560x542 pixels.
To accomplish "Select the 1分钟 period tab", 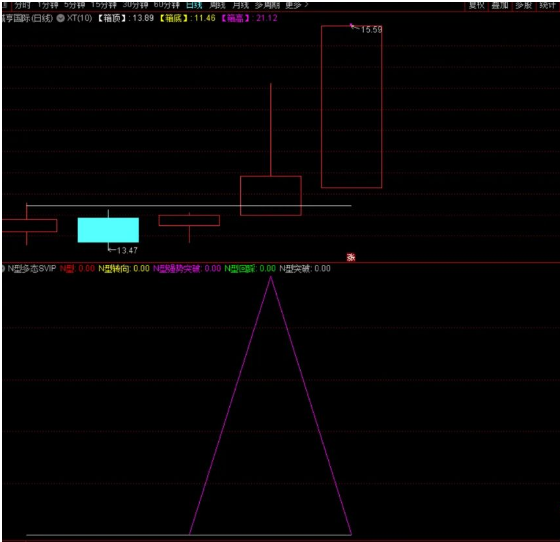I will 48,5.
